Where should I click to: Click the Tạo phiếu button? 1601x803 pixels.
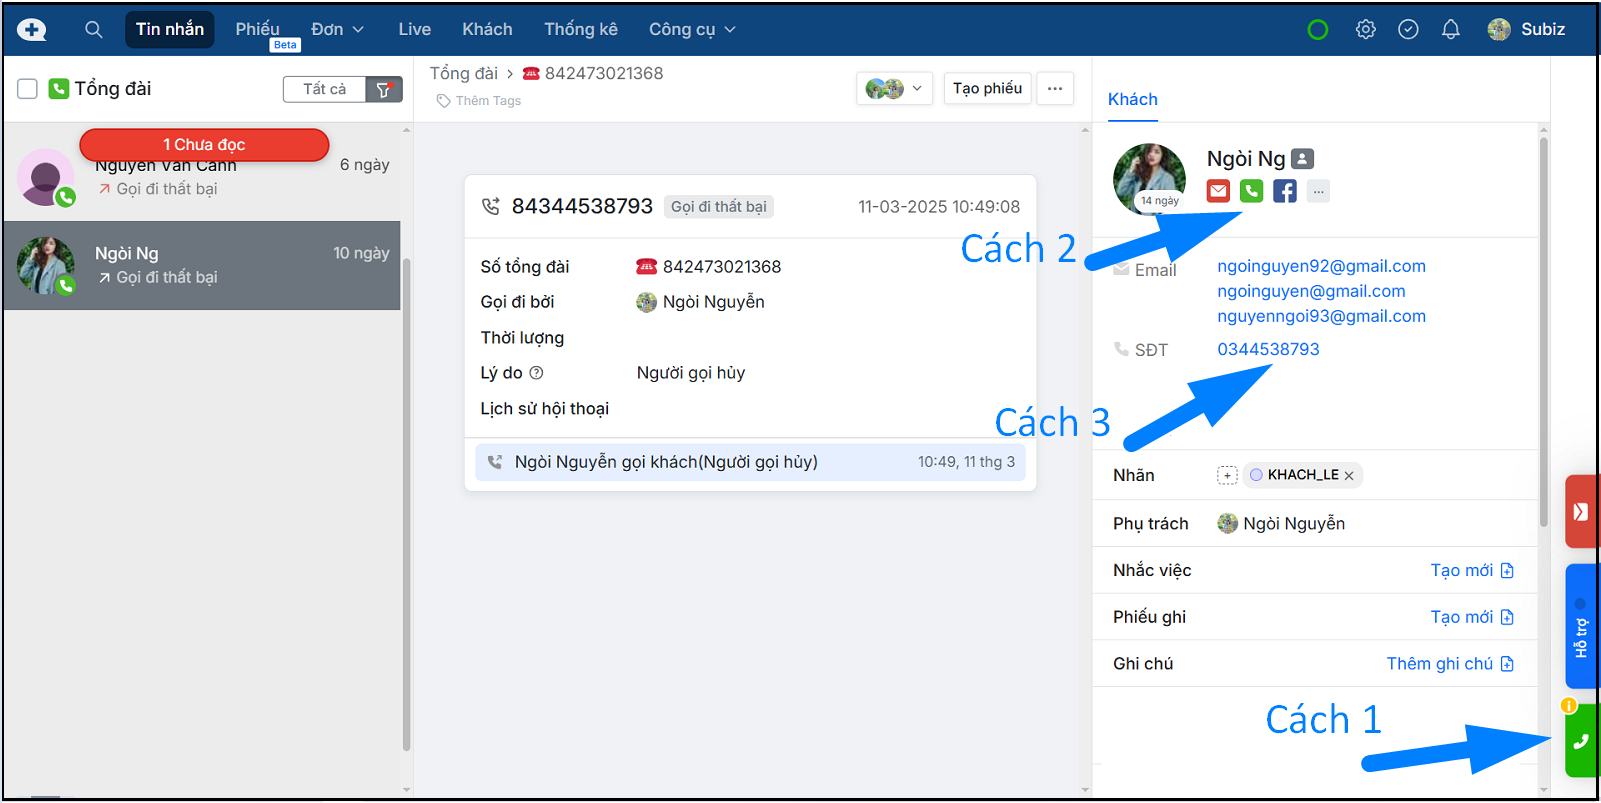[987, 89]
